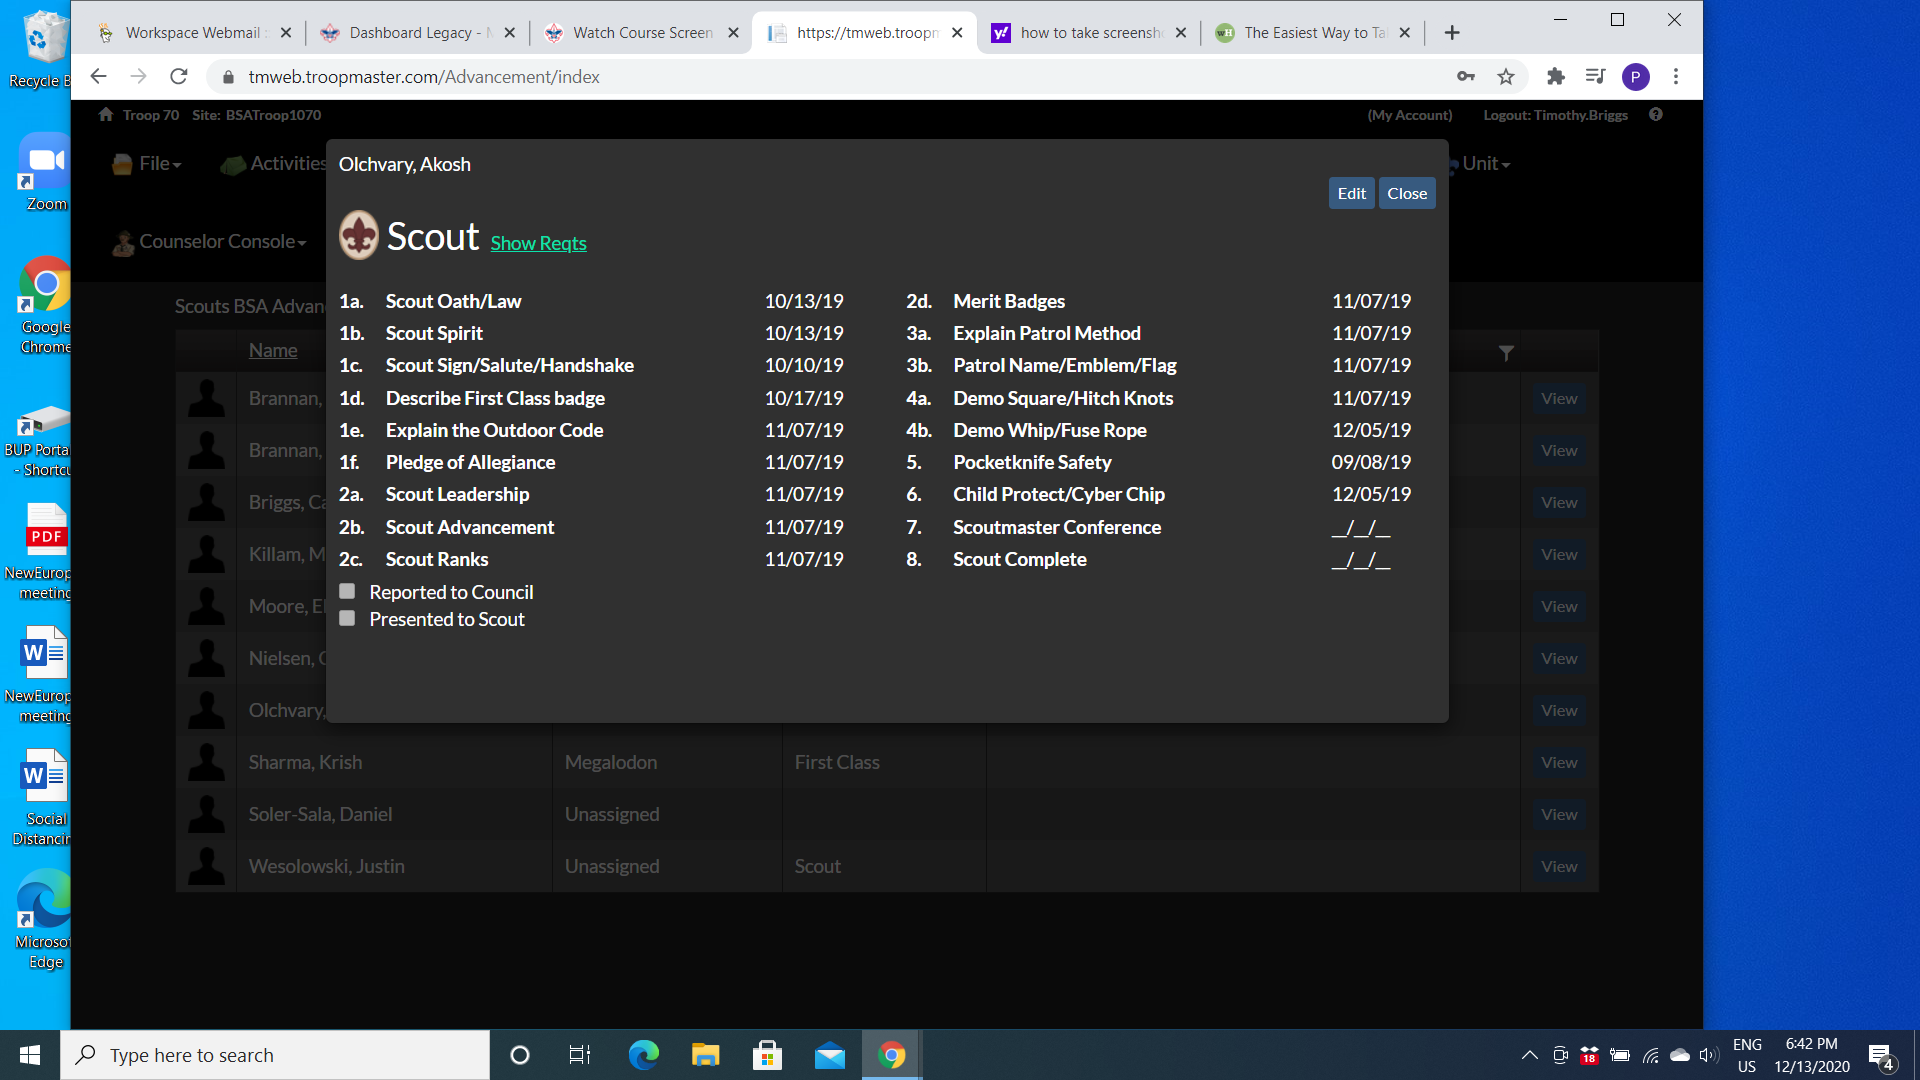Open the saved password key icon
Image resolution: width=1920 pixels, height=1080 pixels.
coord(1466,77)
